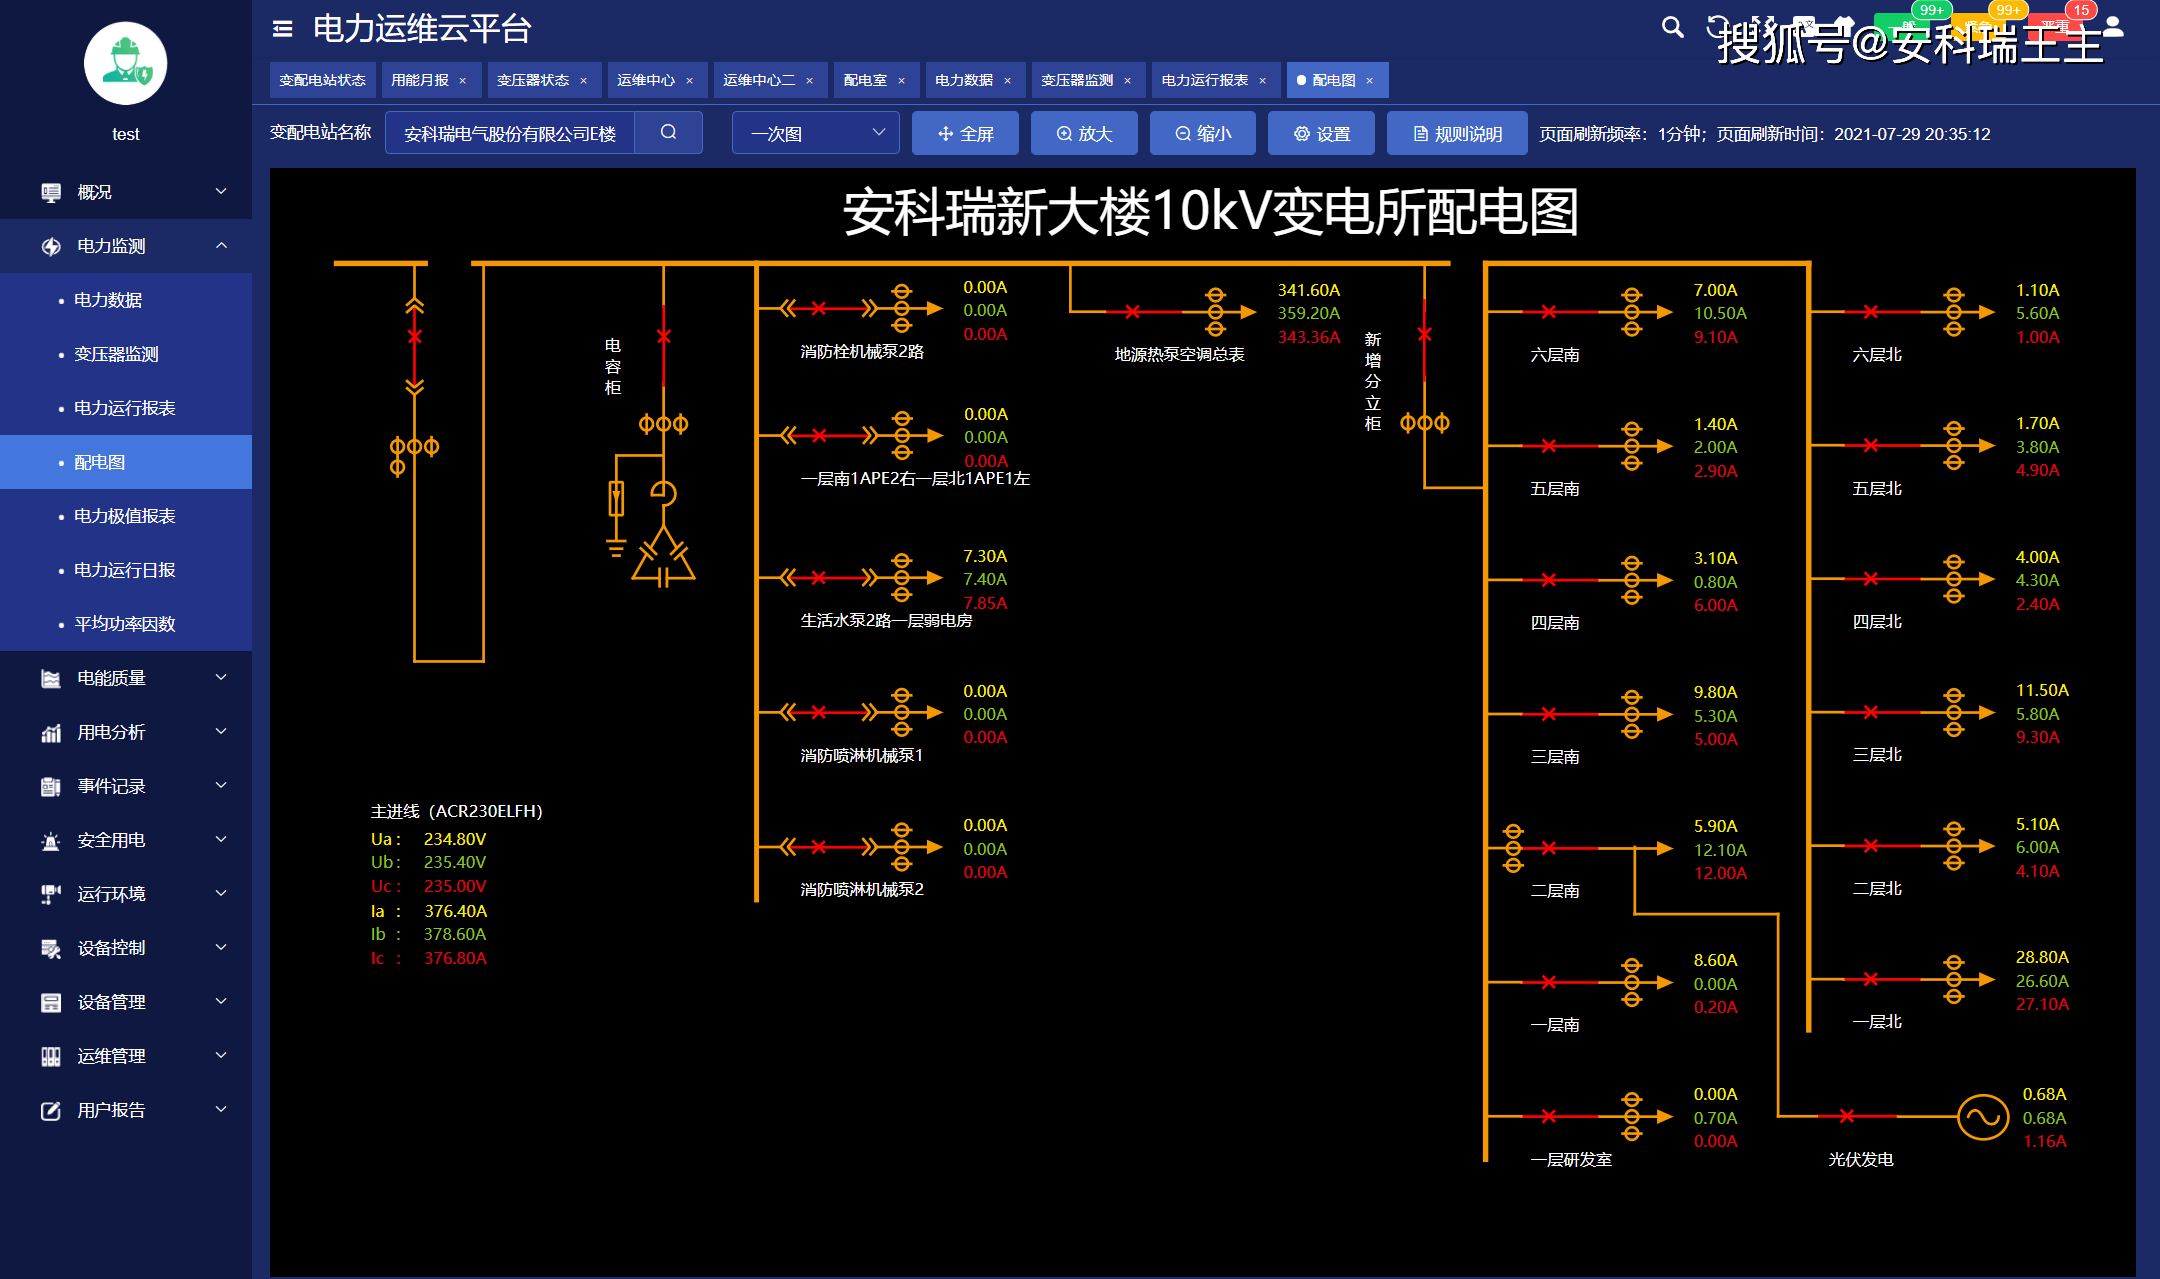Screen dimensions: 2160x1279
Task: Click the 设置 settings button
Action: pos(1321,133)
